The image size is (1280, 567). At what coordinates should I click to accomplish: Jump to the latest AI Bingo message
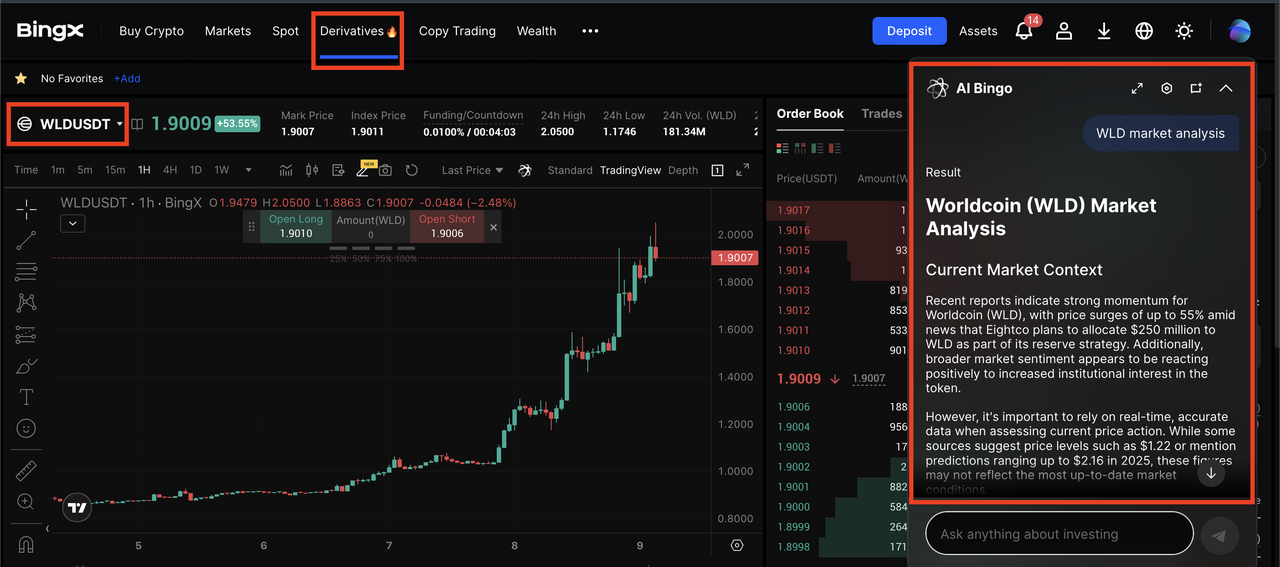[x=1211, y=473]
